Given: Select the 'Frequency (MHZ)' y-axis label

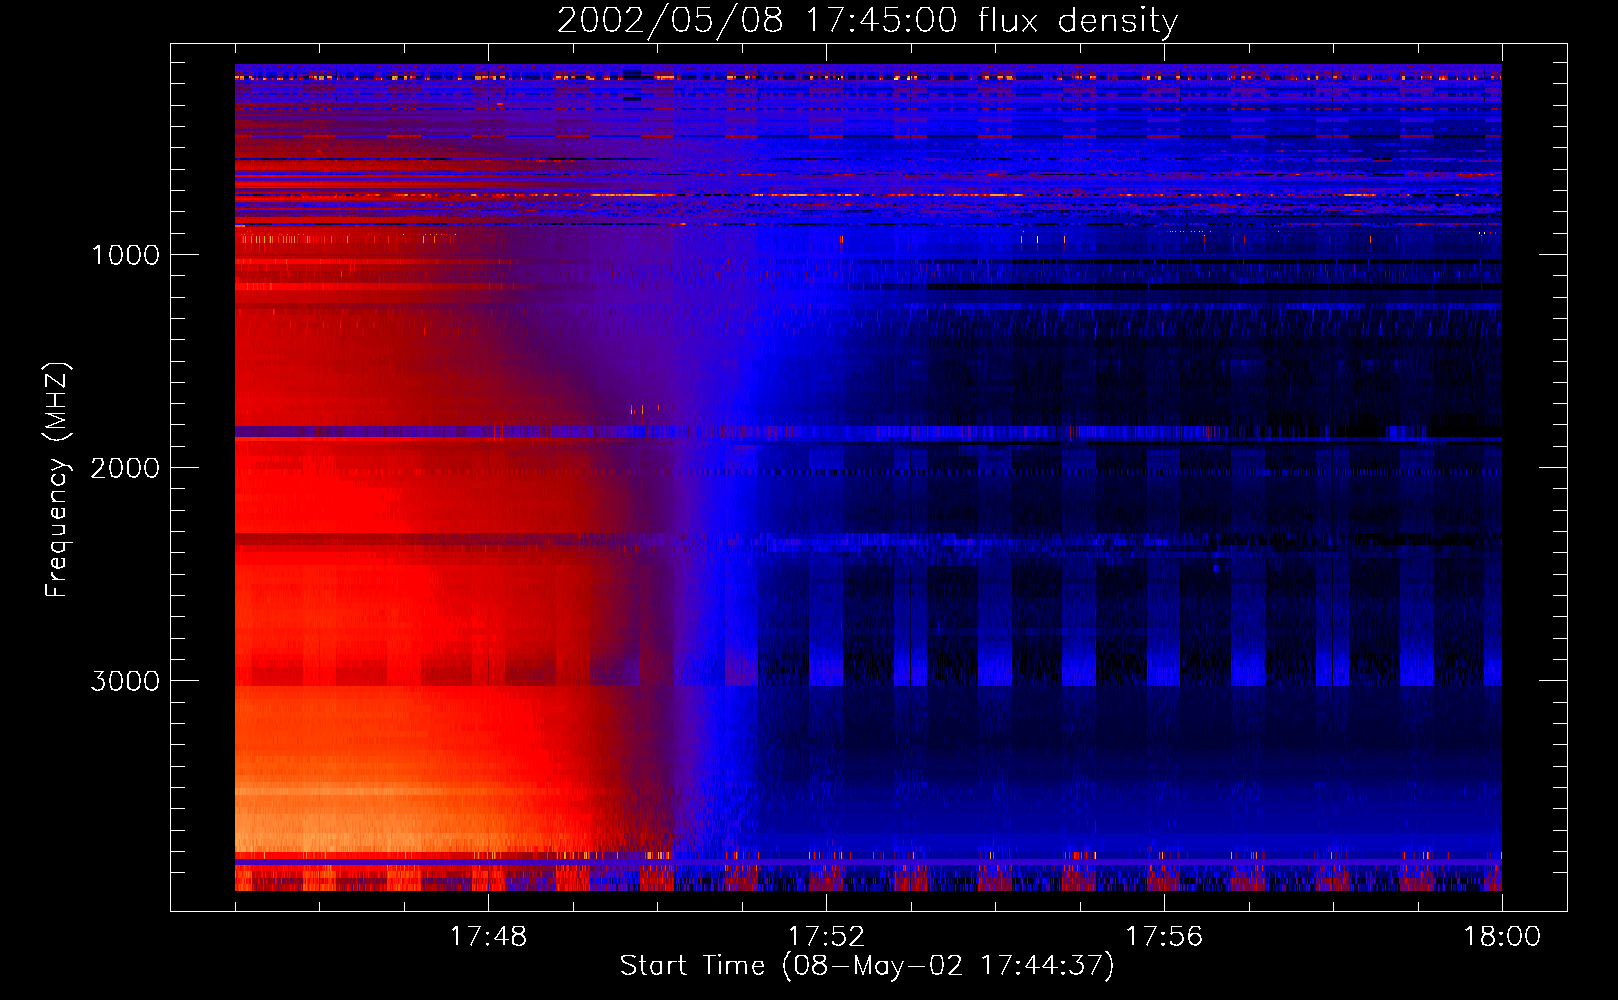Looking at the screenshot, I should point(57,480).
